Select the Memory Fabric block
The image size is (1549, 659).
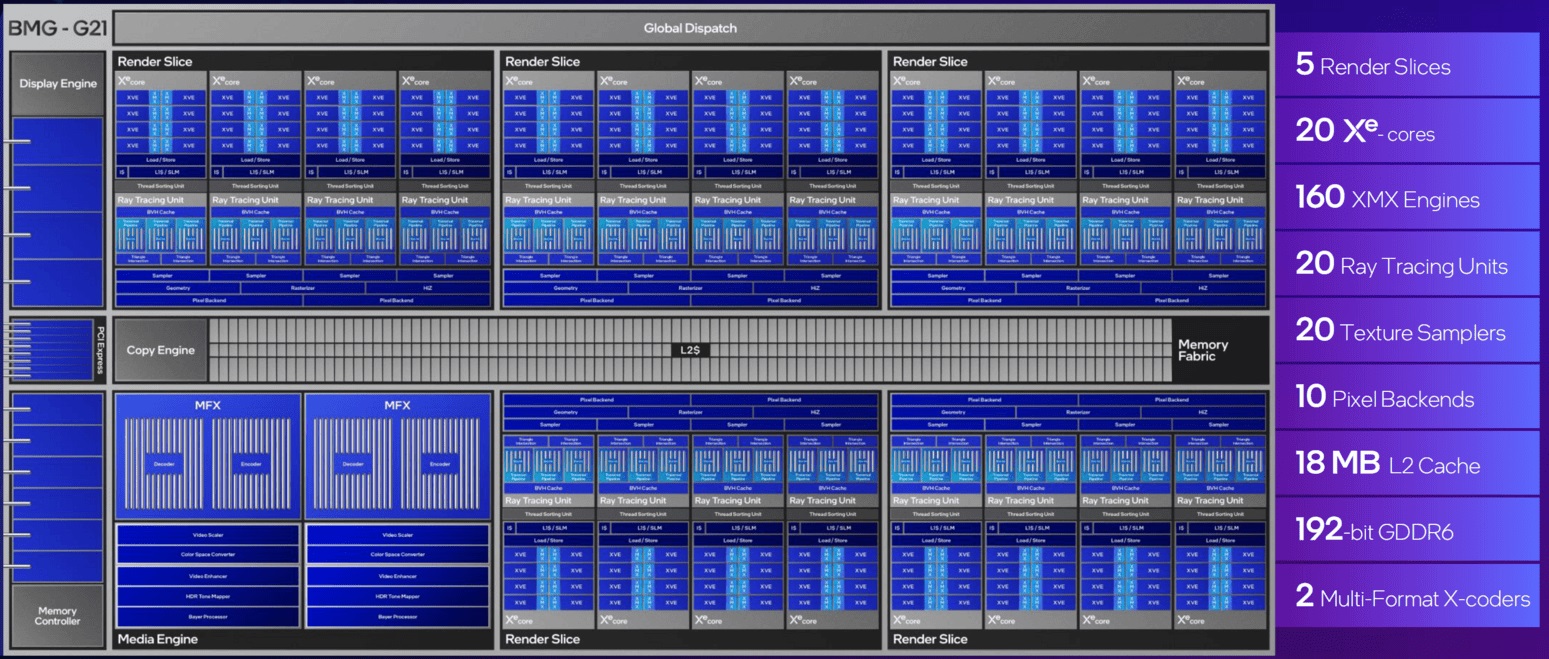(1202, 350)
